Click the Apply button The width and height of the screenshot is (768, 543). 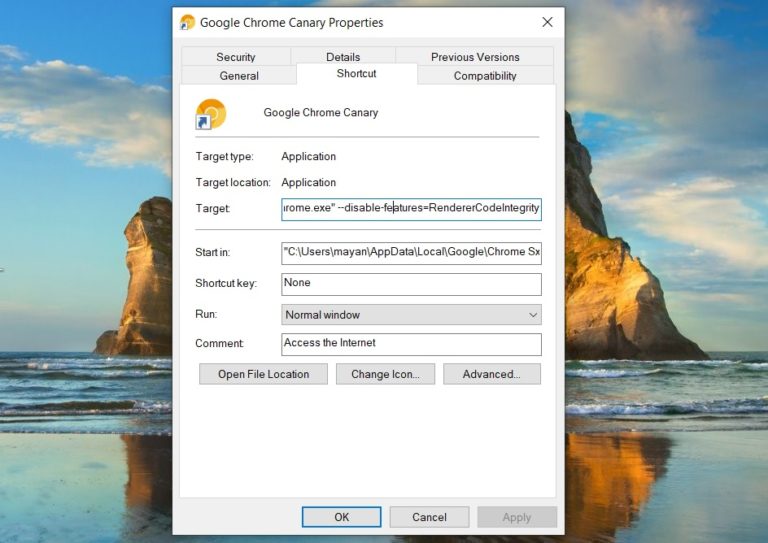[x=517, y=517]
